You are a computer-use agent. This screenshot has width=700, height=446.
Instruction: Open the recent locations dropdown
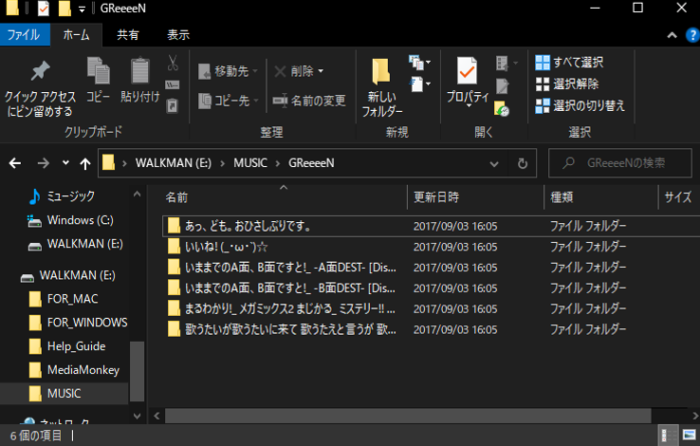(x=66, y=163)
